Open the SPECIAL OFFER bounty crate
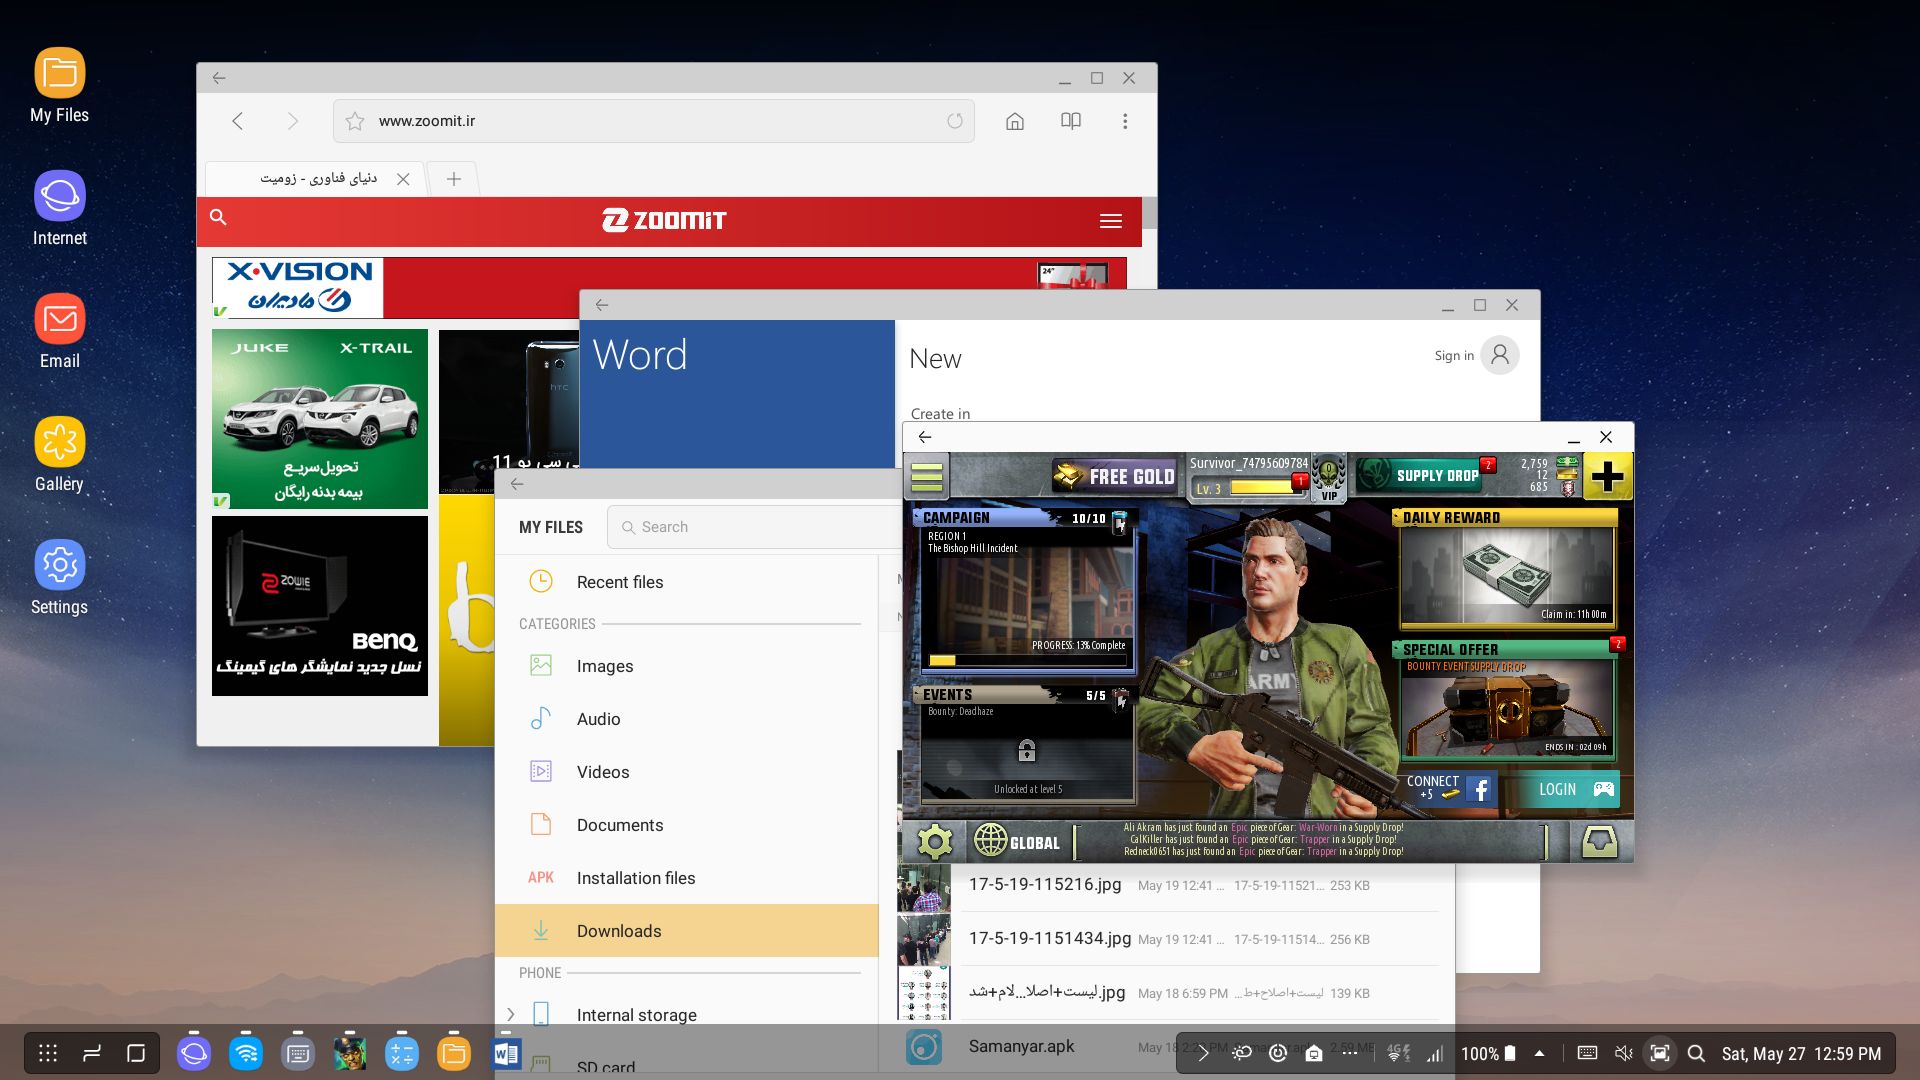 [x=1508, y=700]
